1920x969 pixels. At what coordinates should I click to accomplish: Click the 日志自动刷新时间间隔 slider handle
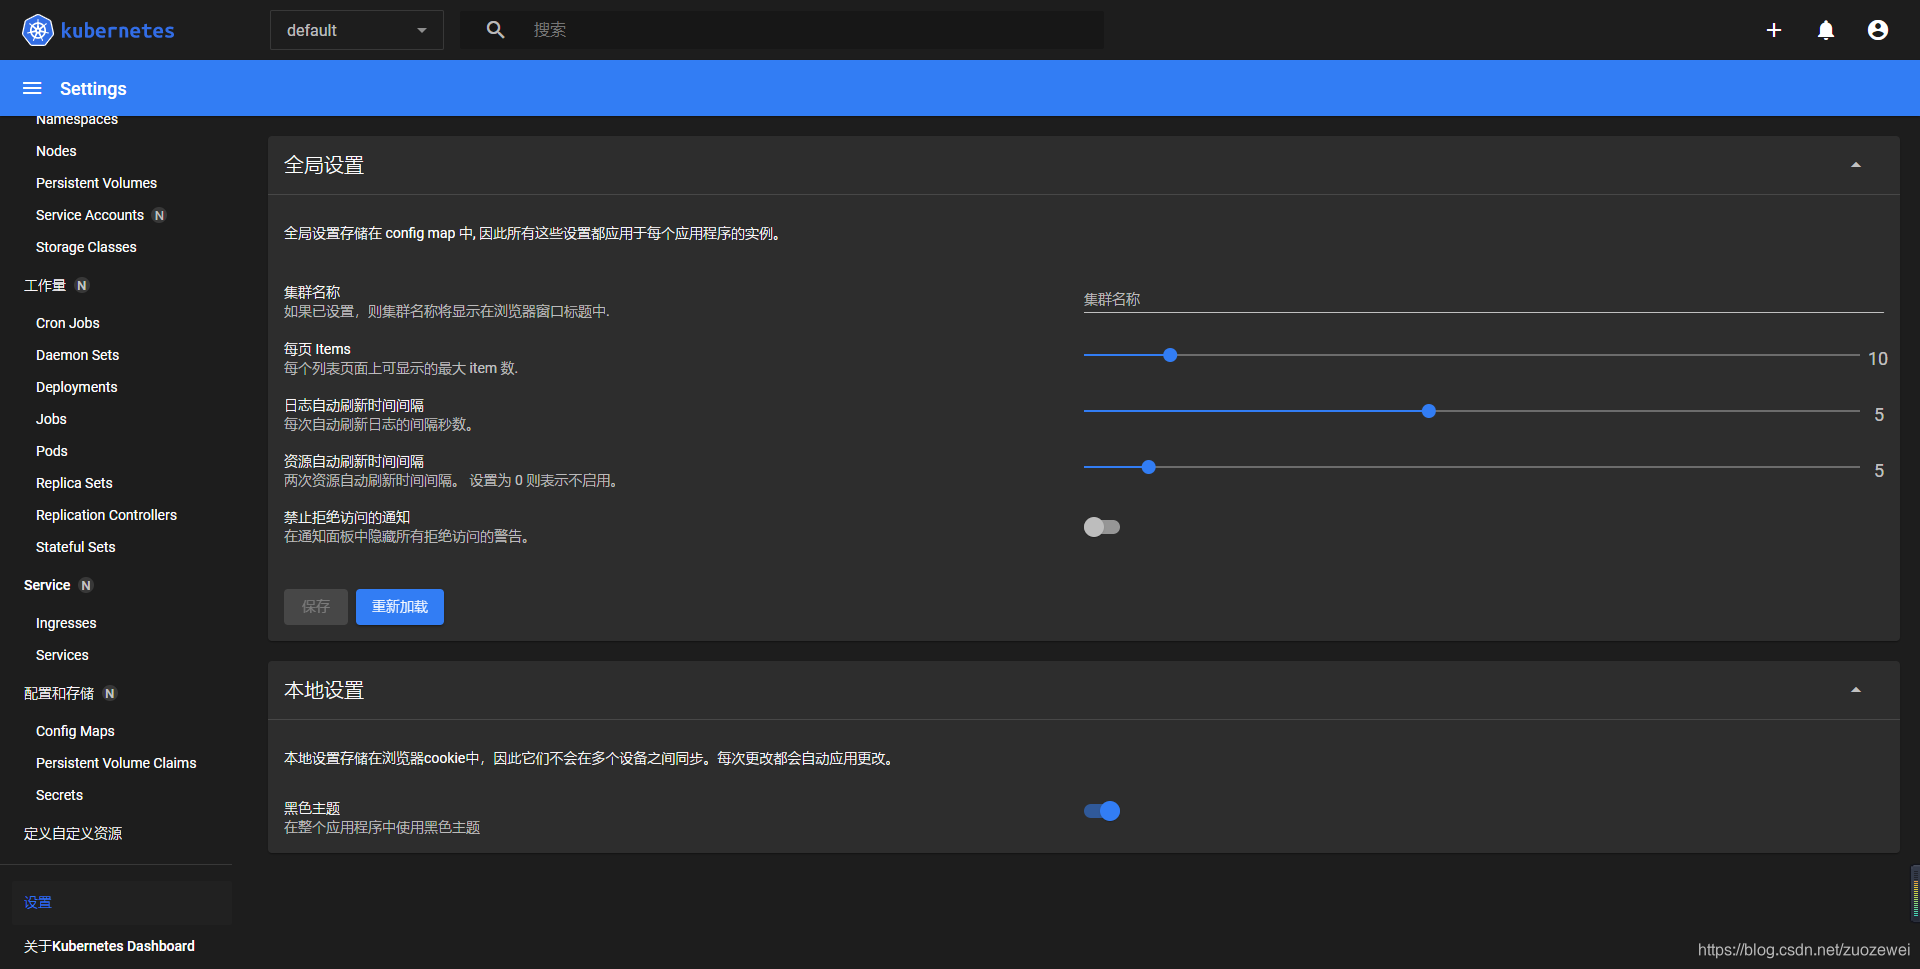click(x=1429, y=411)
